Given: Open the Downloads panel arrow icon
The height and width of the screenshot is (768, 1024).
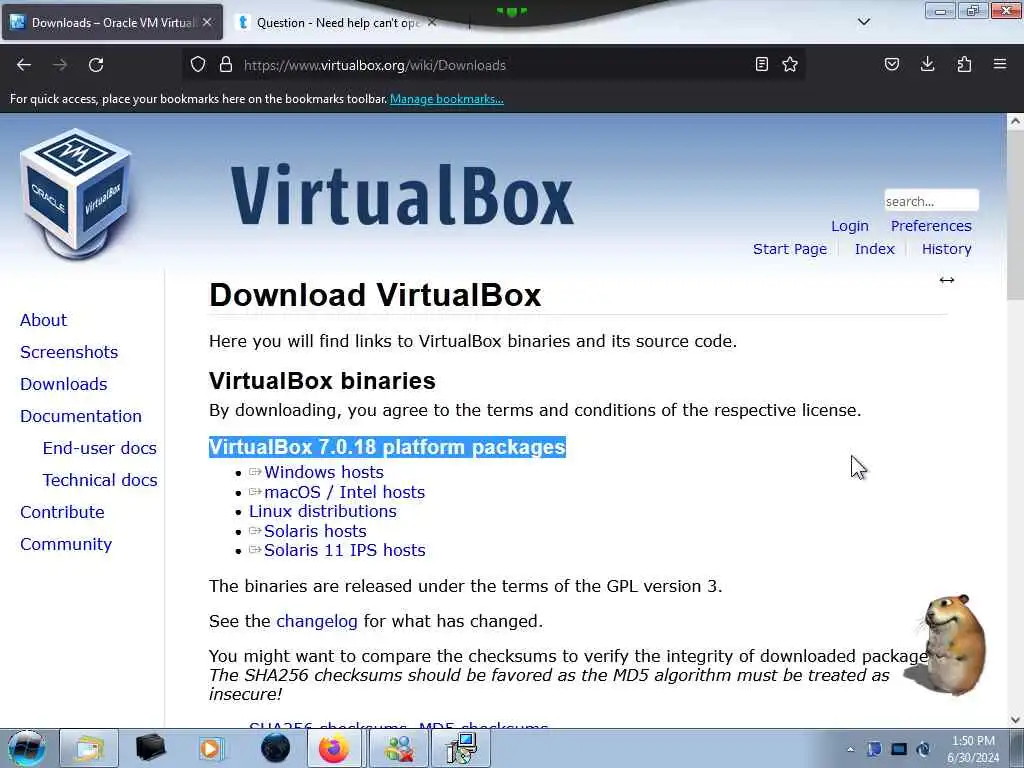Looking at the screenshot, I should click(x=927, y=64).
